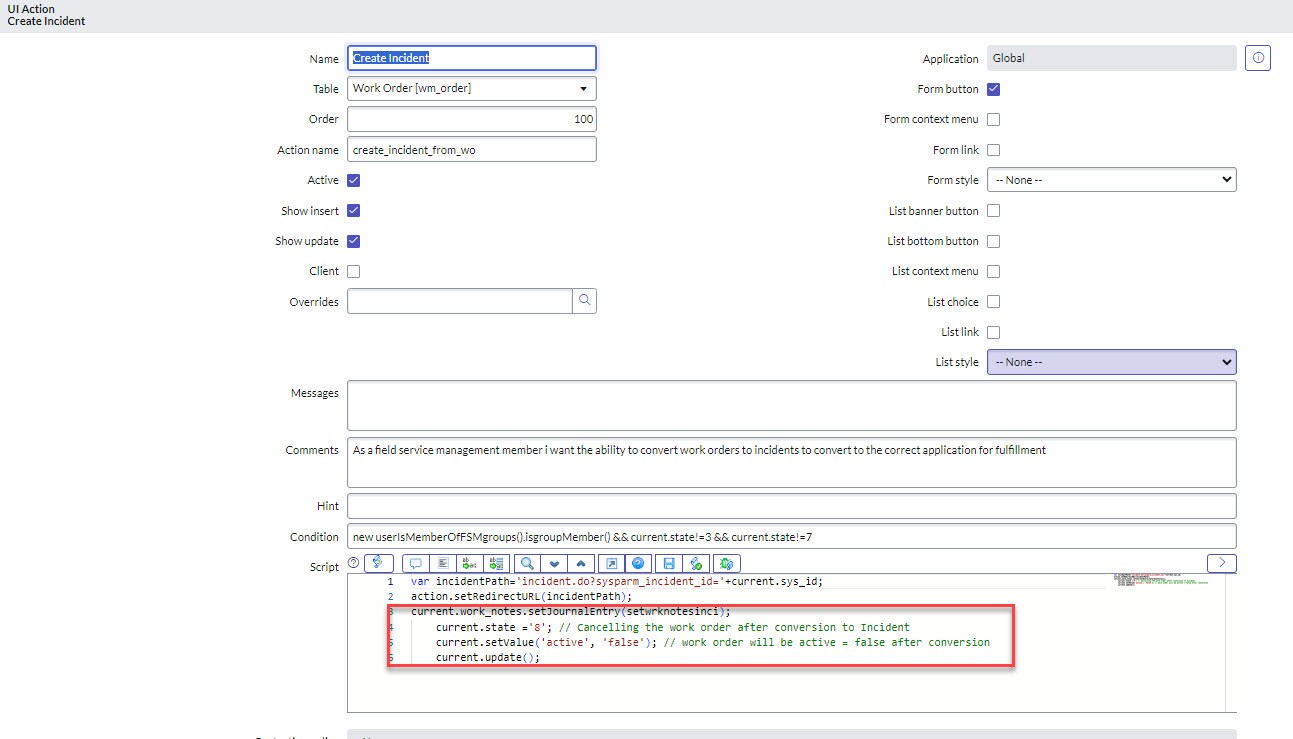
Task: Click the Name field Create Incident
Action: [x=472, y=58]
